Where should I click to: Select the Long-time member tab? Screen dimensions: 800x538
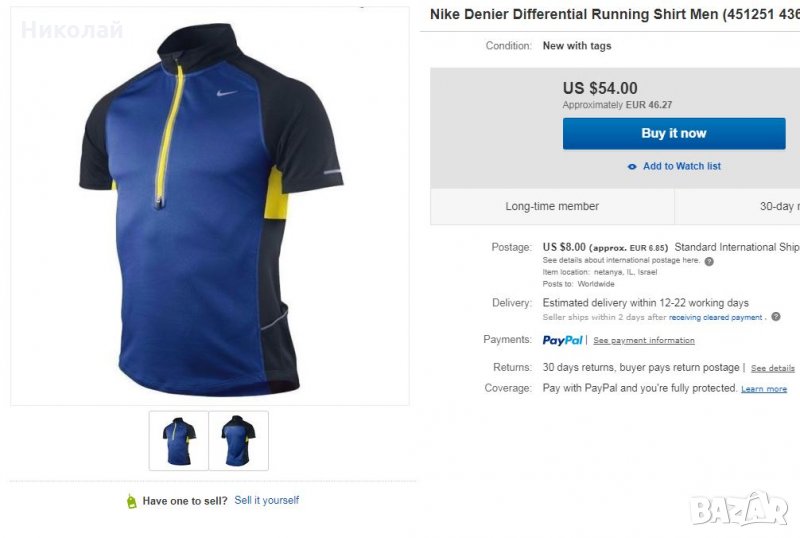(x=552, y=206)
